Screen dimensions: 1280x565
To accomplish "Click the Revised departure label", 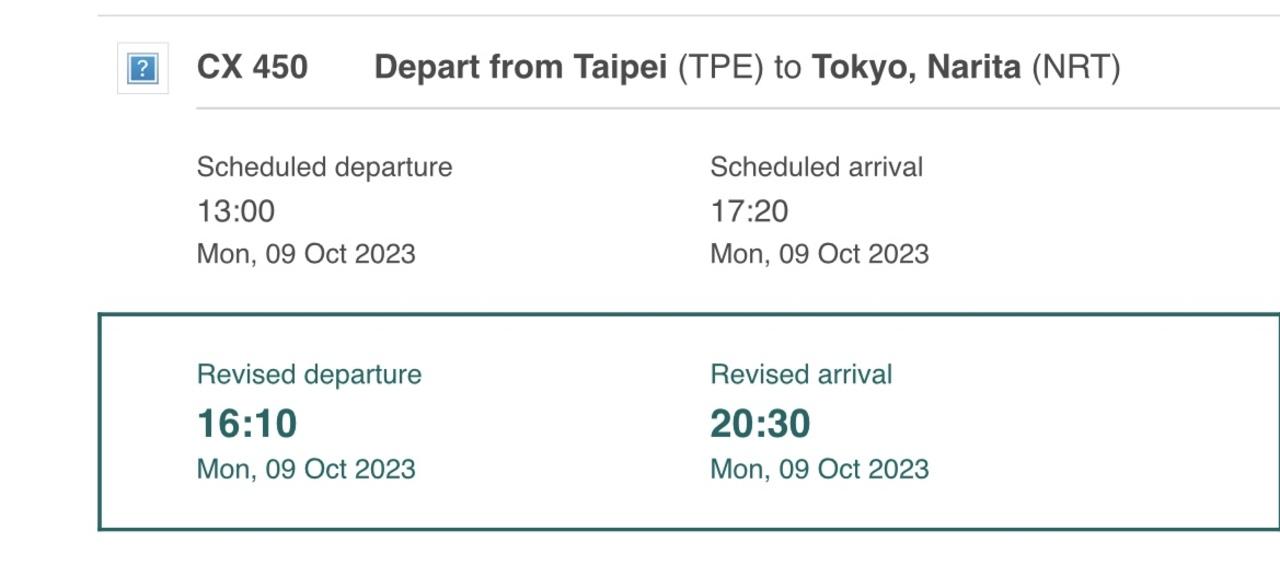I will (x=309, y=375).
